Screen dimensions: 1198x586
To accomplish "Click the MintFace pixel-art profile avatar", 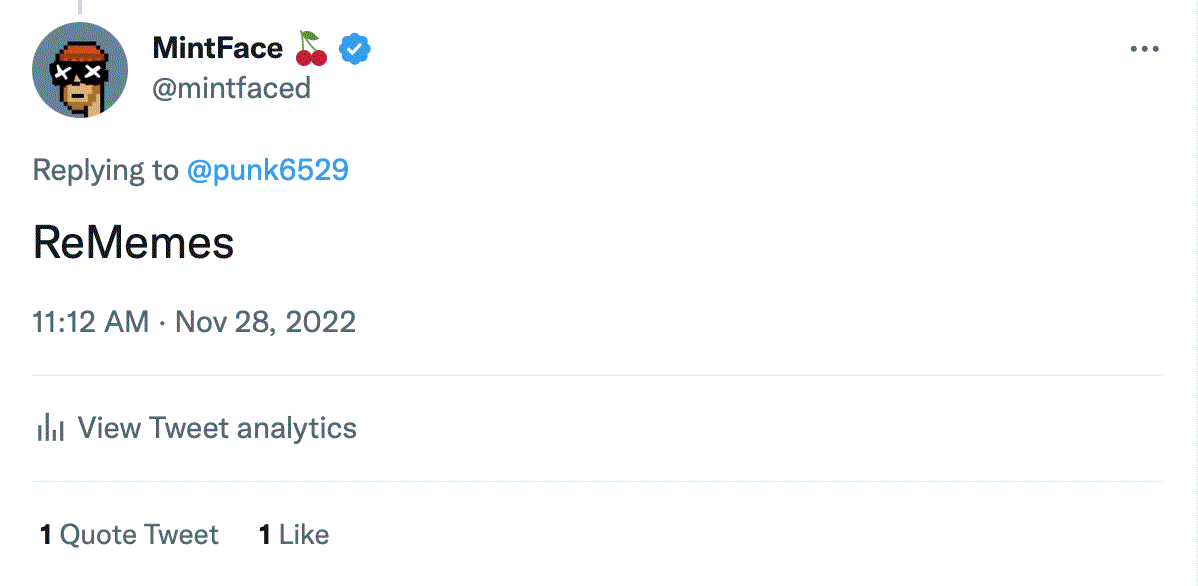I will [80, 70].
